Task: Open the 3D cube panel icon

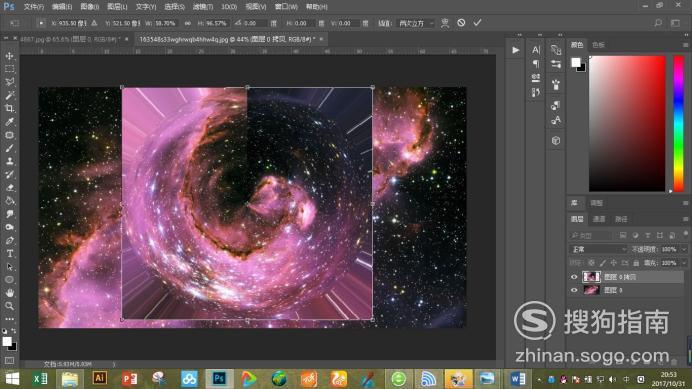Action: [556, 141]
